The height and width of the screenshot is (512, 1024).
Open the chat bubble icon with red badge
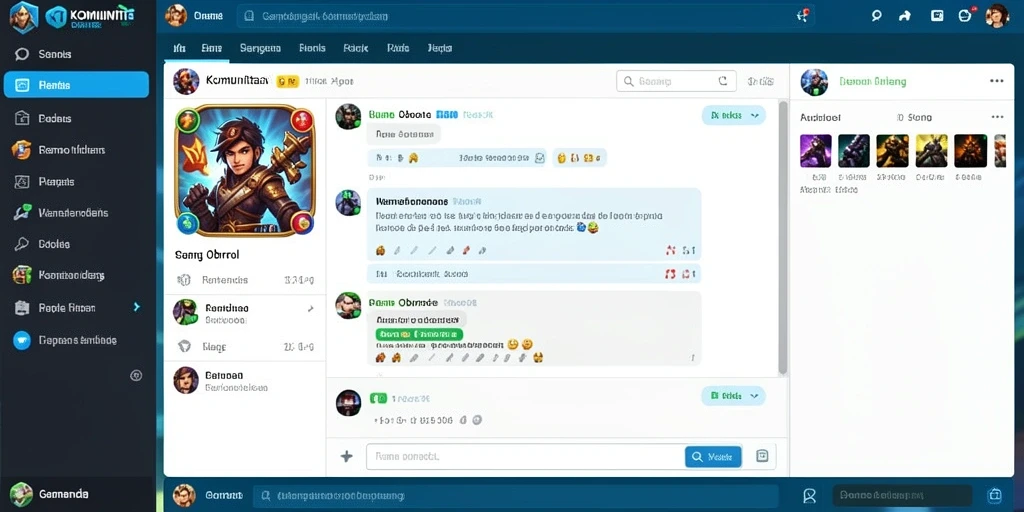[966, 15]
